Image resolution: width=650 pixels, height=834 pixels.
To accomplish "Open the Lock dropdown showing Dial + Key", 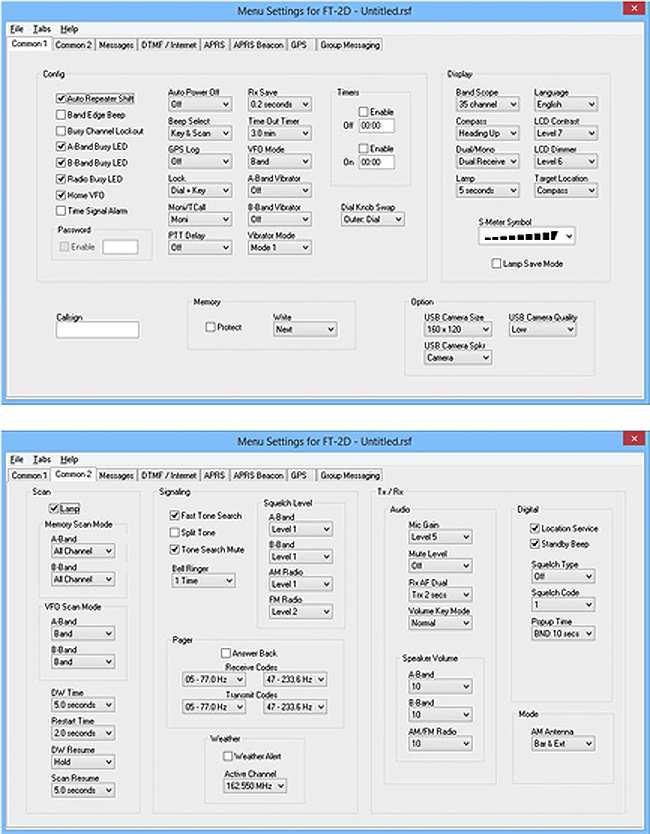I will tap(200, 190).
